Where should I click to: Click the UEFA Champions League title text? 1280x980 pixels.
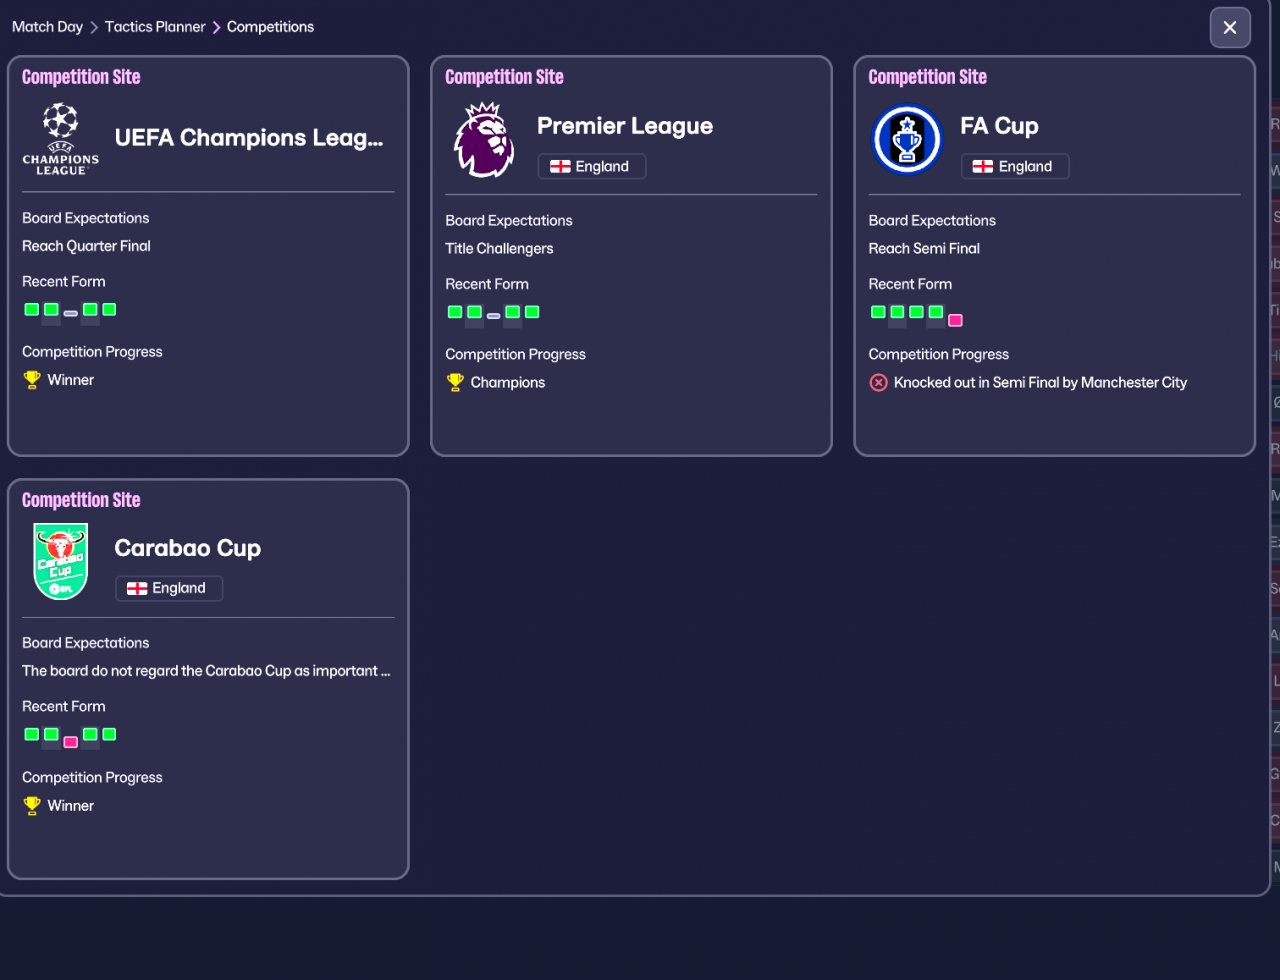point(249,138)
